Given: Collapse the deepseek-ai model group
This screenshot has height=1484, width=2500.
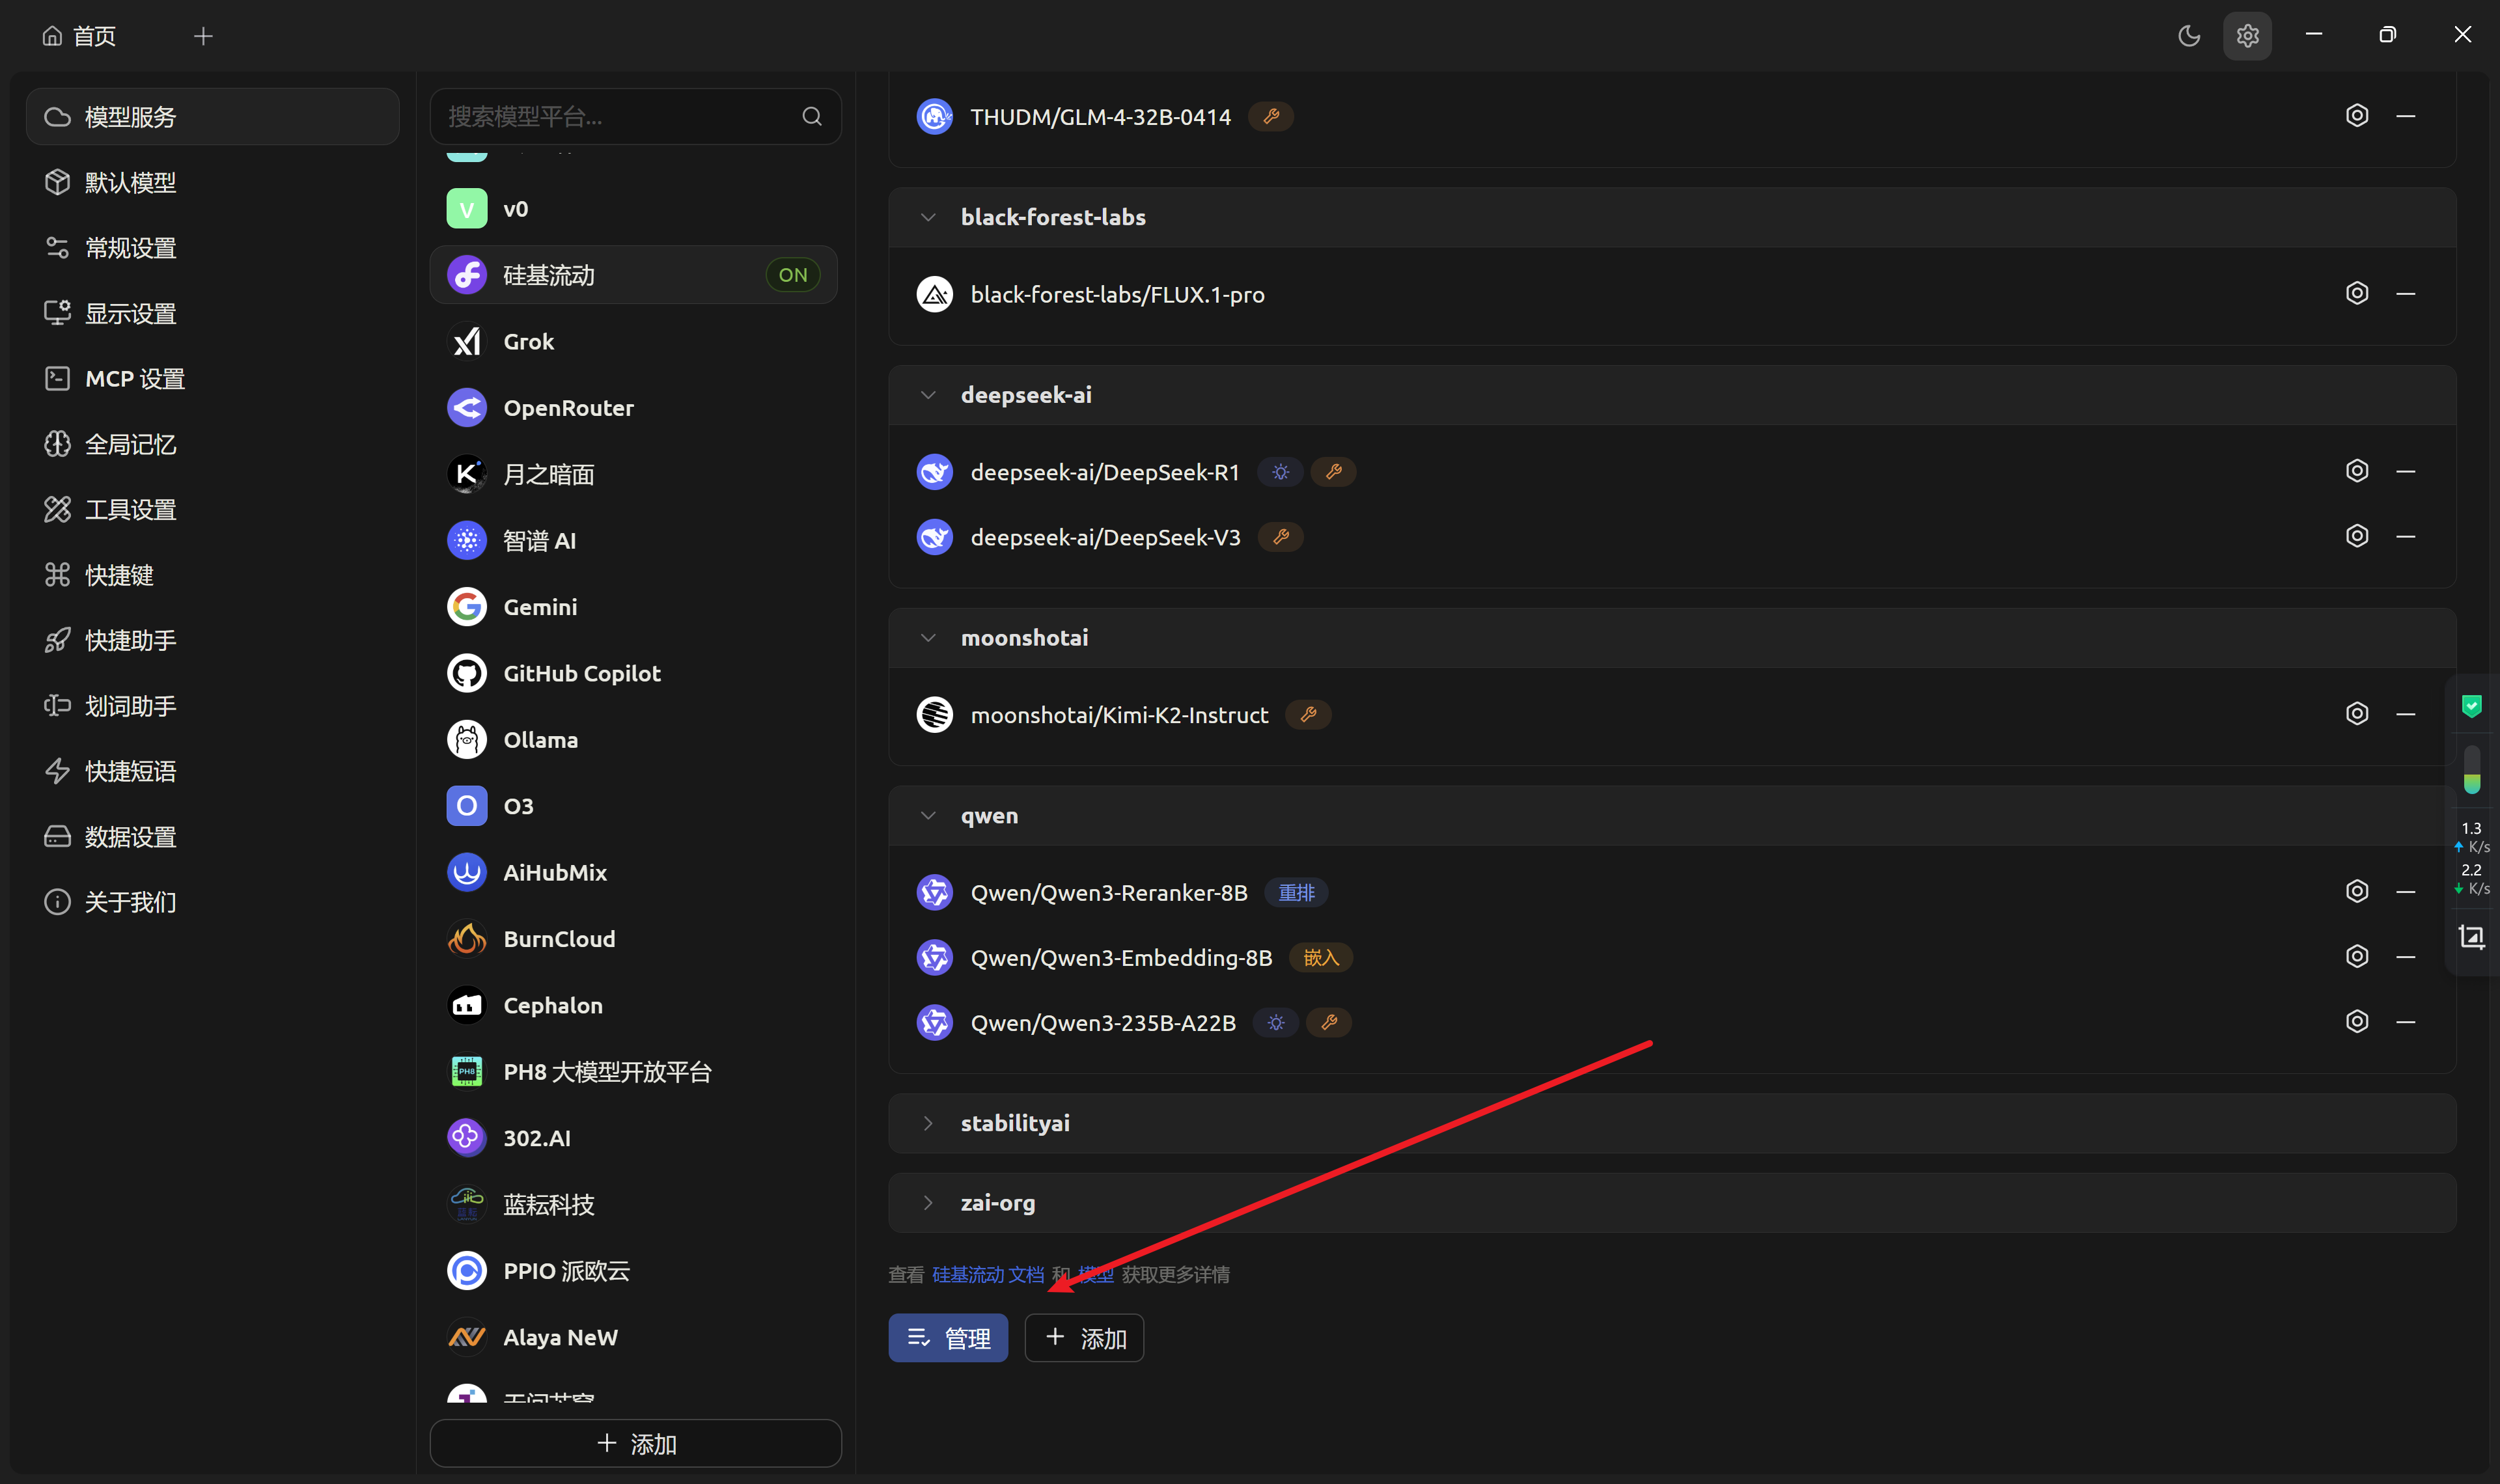Looking at the screenshot, I should coord(928,395).
